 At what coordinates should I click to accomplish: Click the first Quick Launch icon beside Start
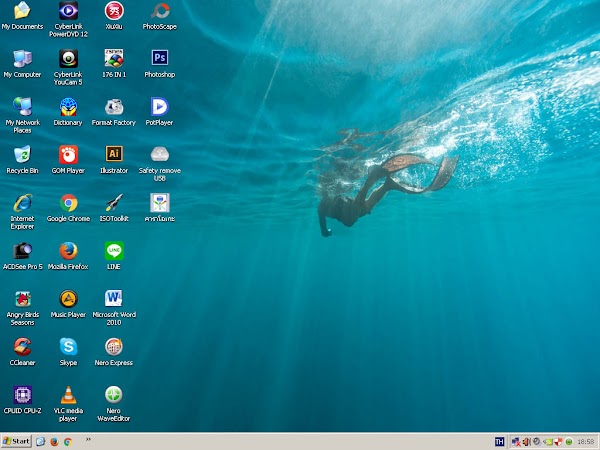coord(41,442)
